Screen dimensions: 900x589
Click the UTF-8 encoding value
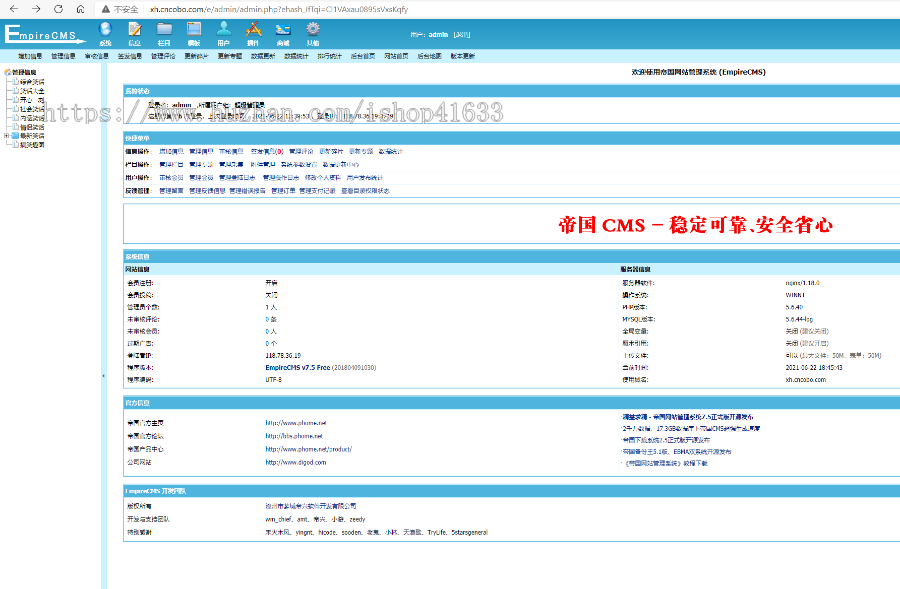[x=274, y=380]
